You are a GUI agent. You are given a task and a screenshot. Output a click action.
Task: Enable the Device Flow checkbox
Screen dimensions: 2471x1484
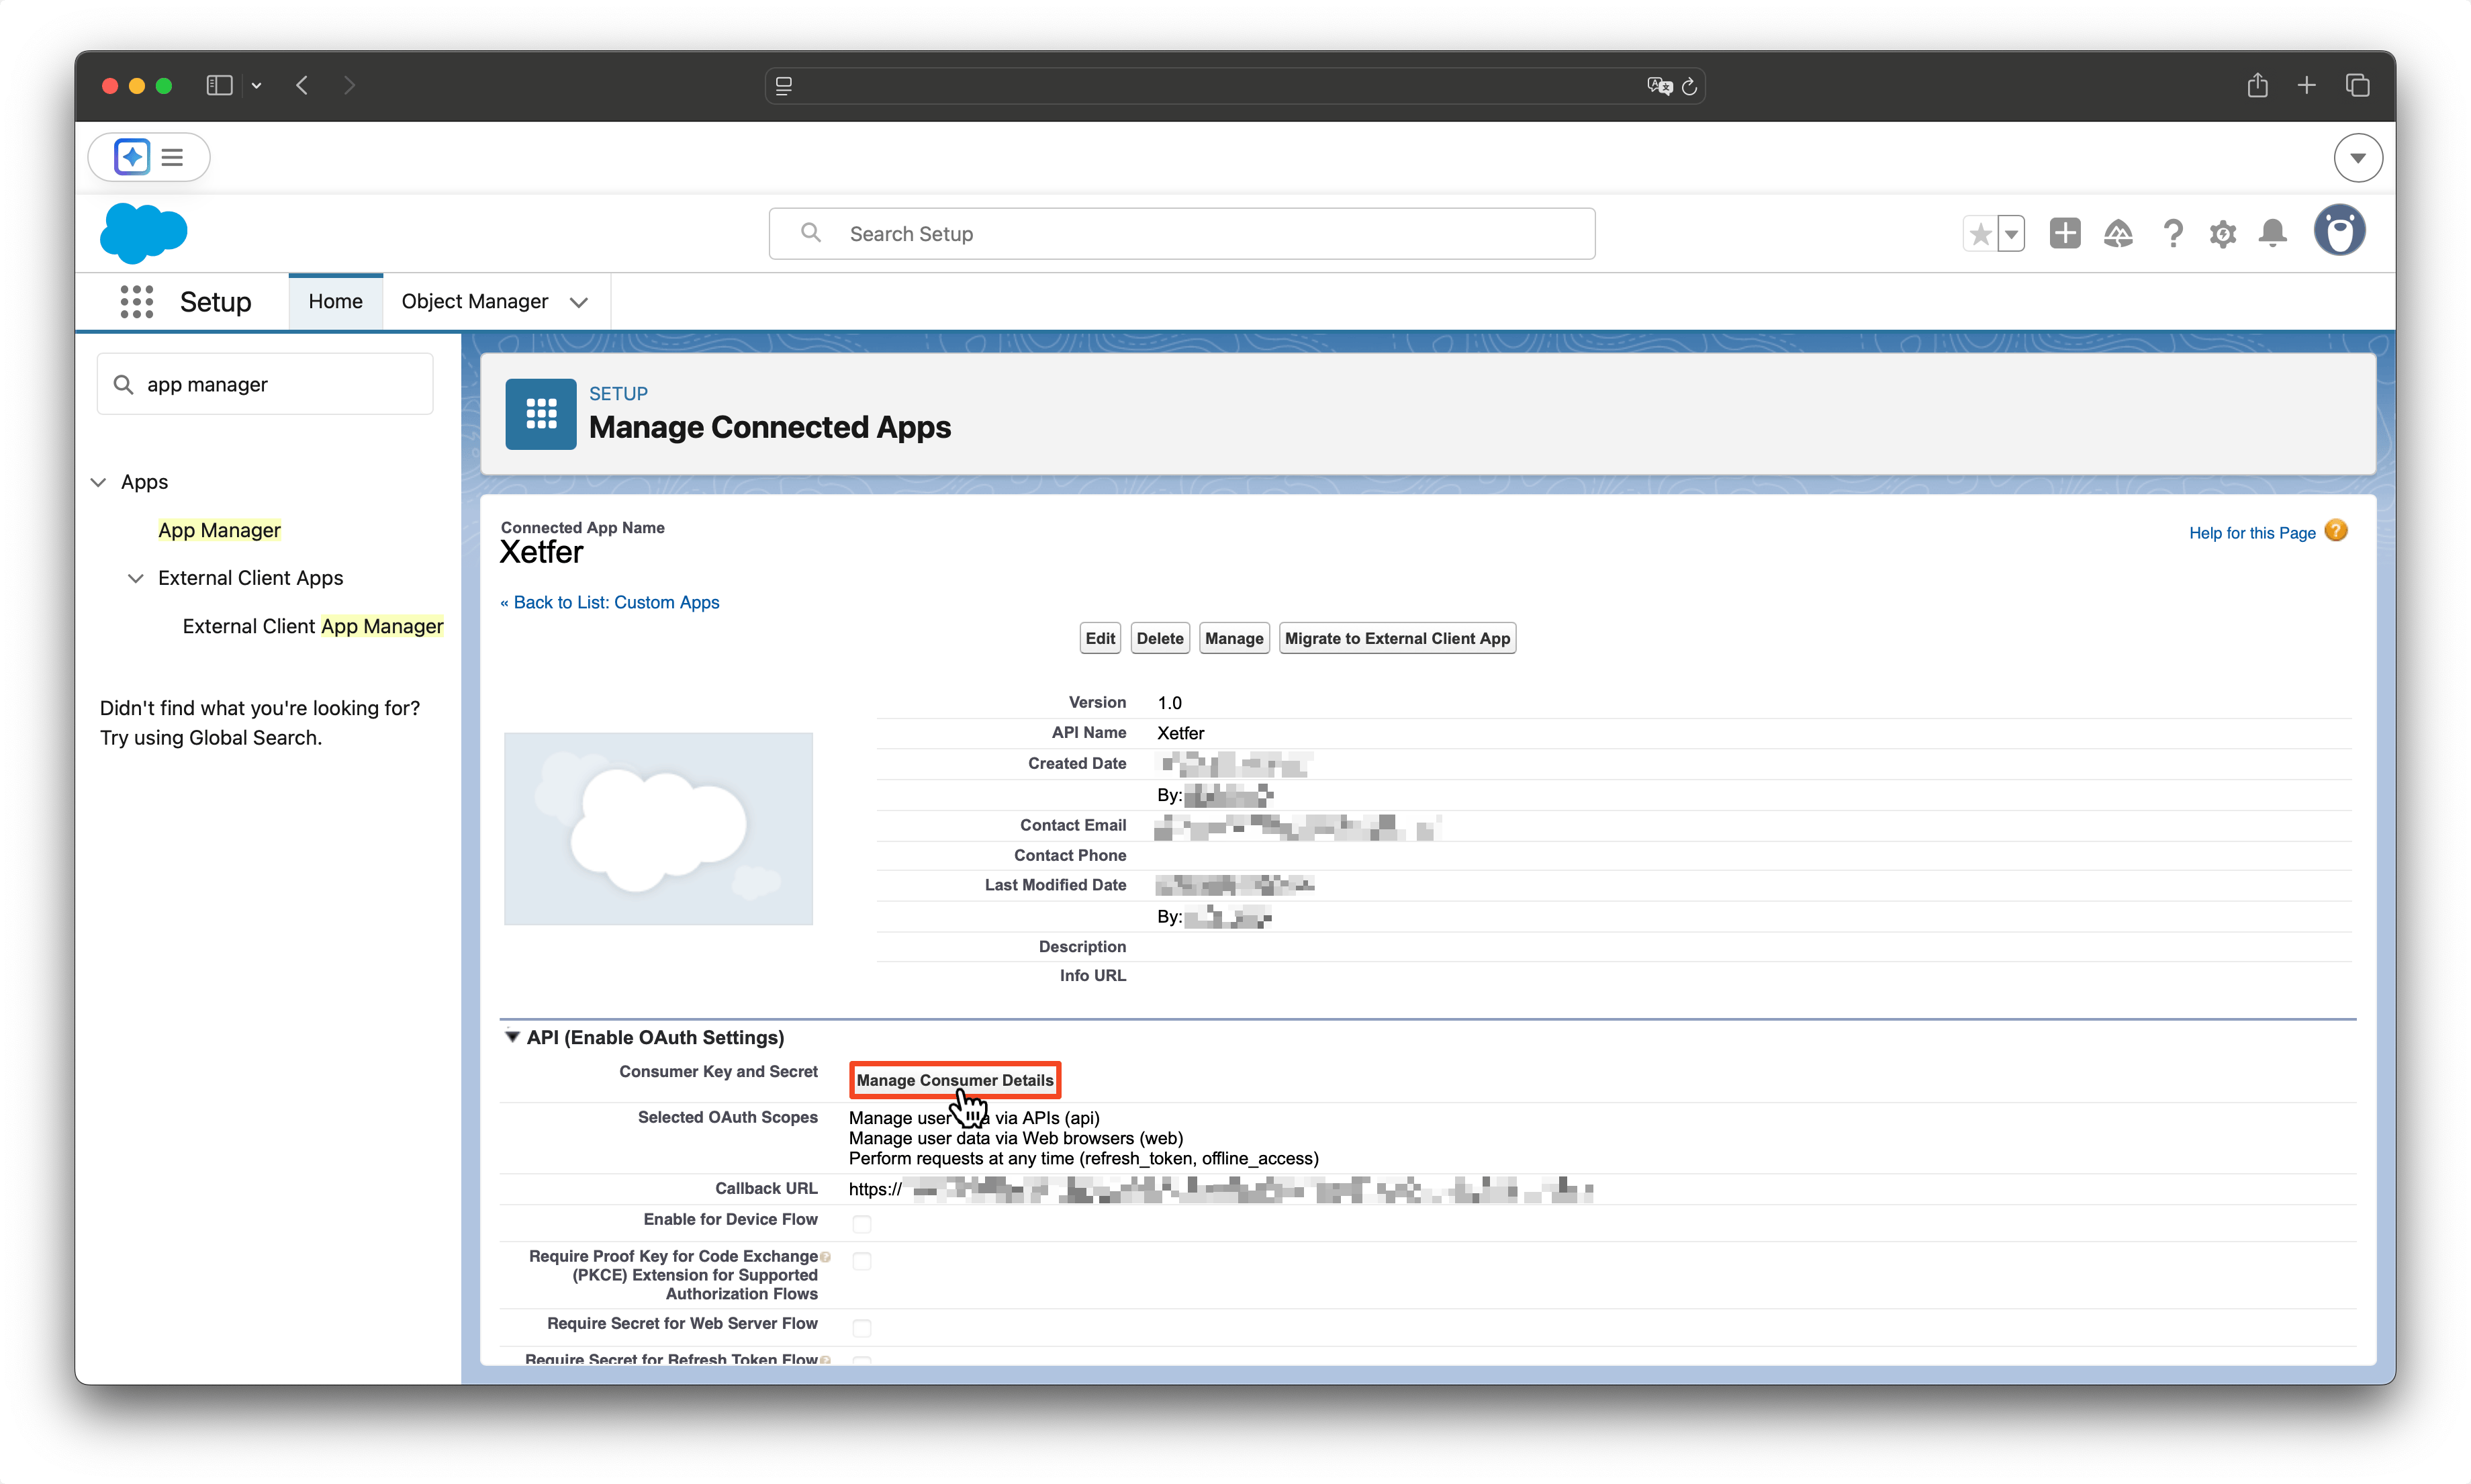pyautogui.click(x=861, y=1223)
